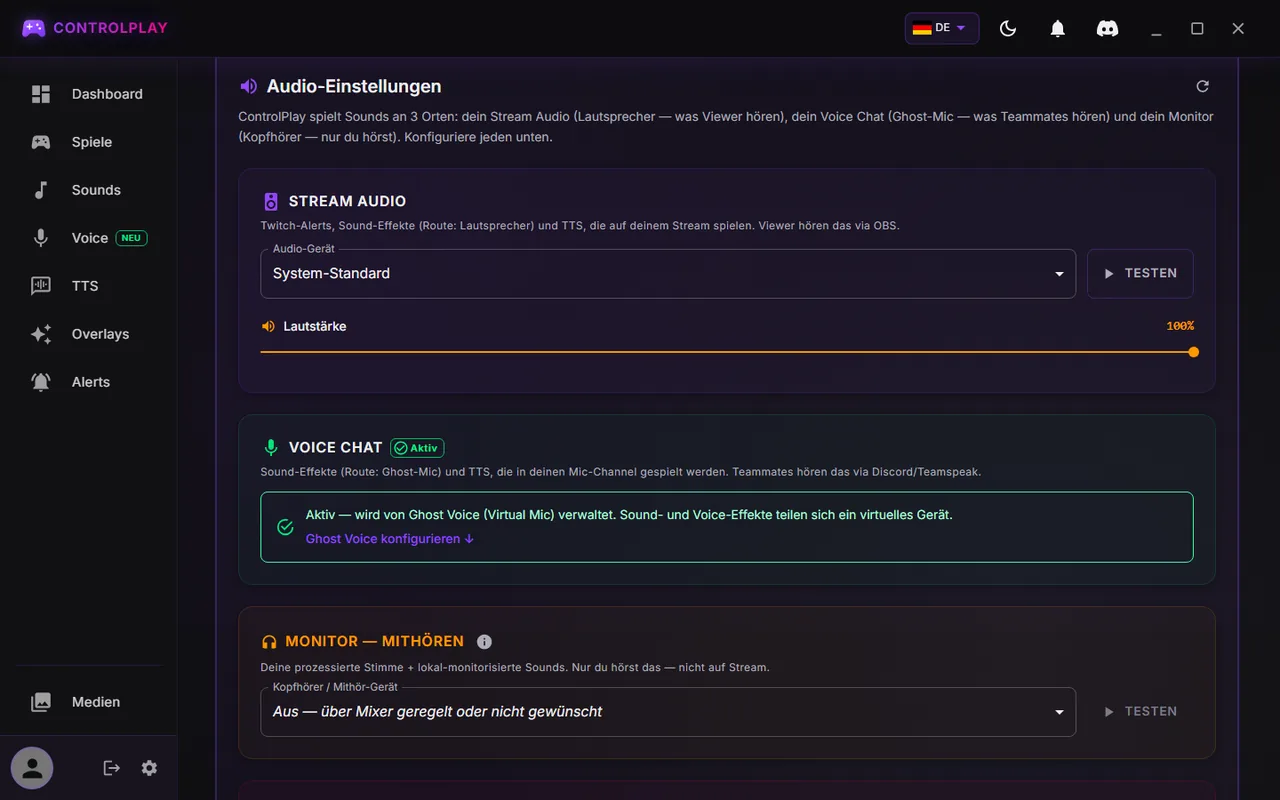The height and width of the screenshot is (800, 1280).
Task: Maximize the ControlPlay window
Action: [1197, 29]
